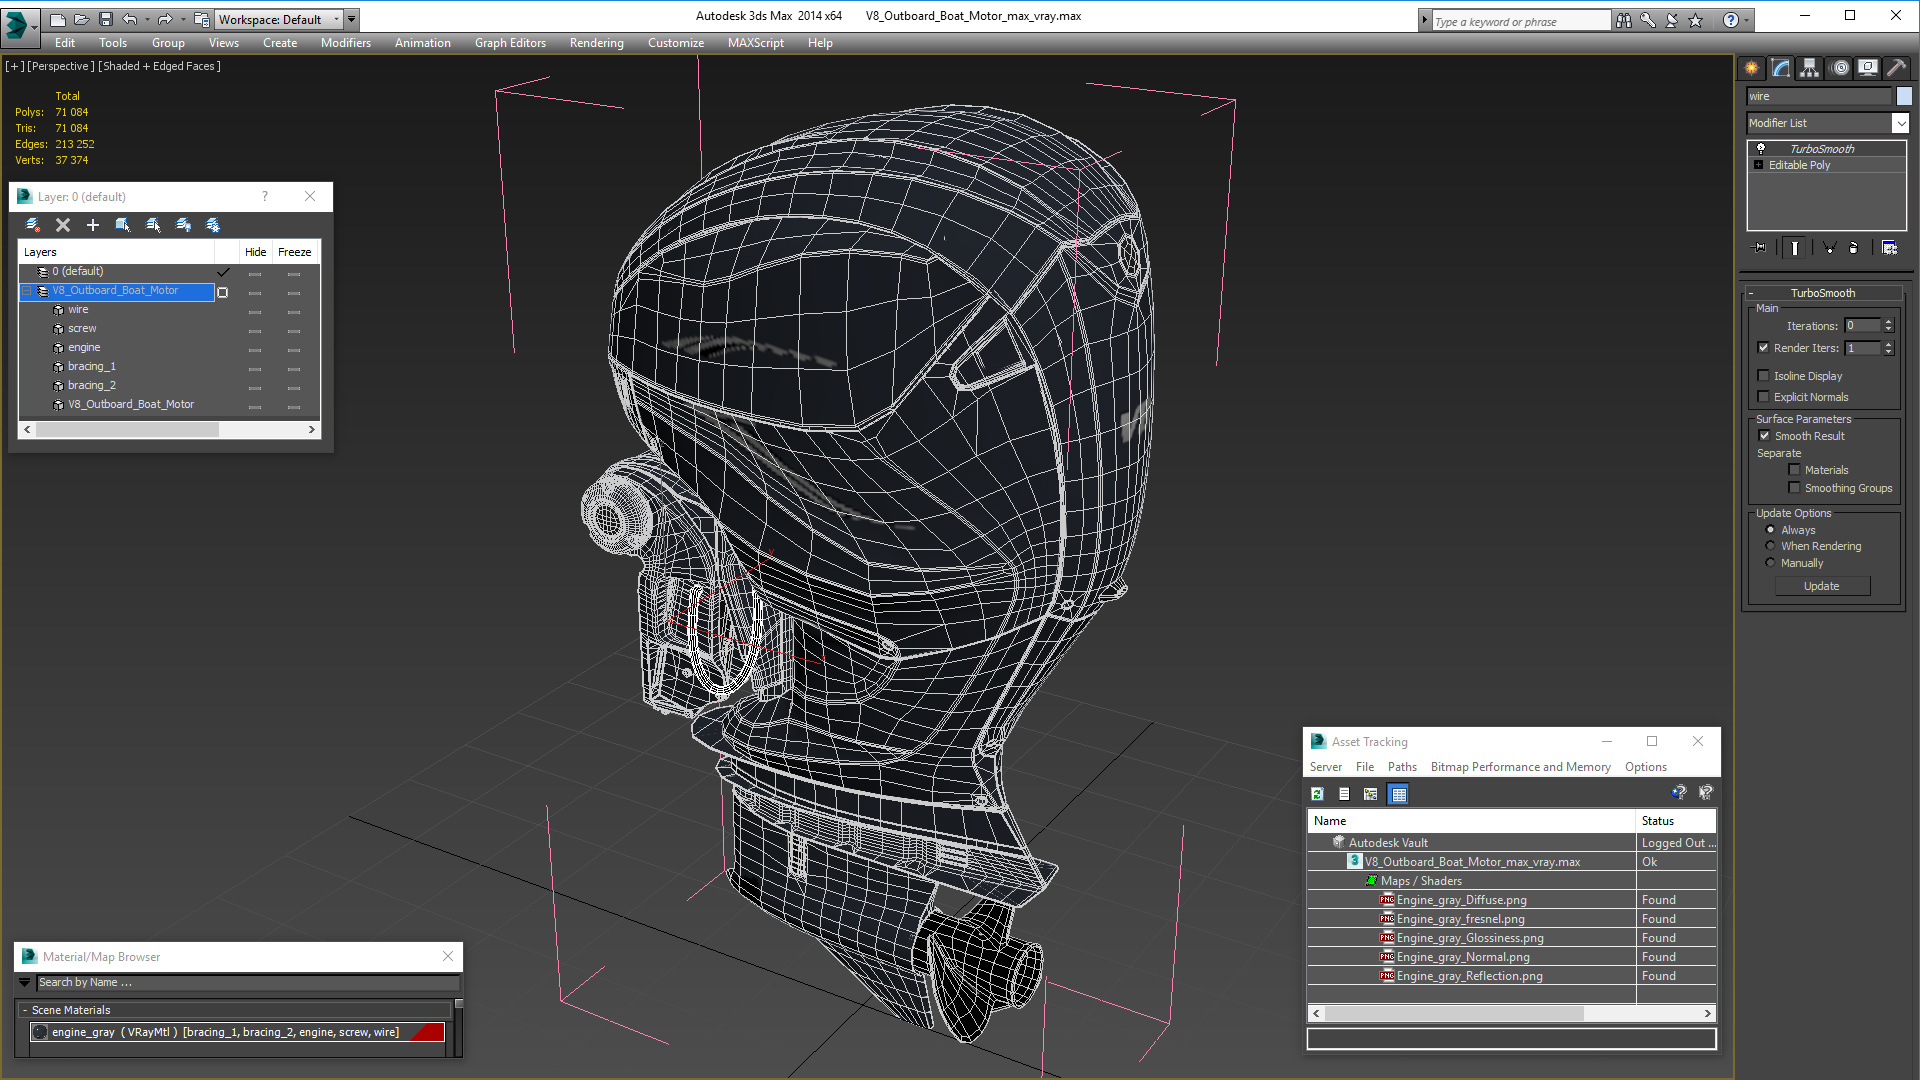Open Paths menu in Asset Tracking
This screenshot has height=1080, width=1920.
coord(1402,767)
